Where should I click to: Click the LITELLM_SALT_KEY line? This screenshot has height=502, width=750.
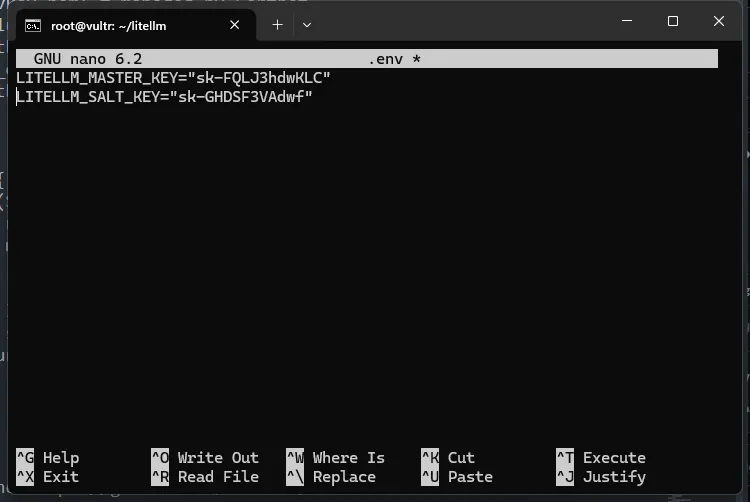coord(164,97)
